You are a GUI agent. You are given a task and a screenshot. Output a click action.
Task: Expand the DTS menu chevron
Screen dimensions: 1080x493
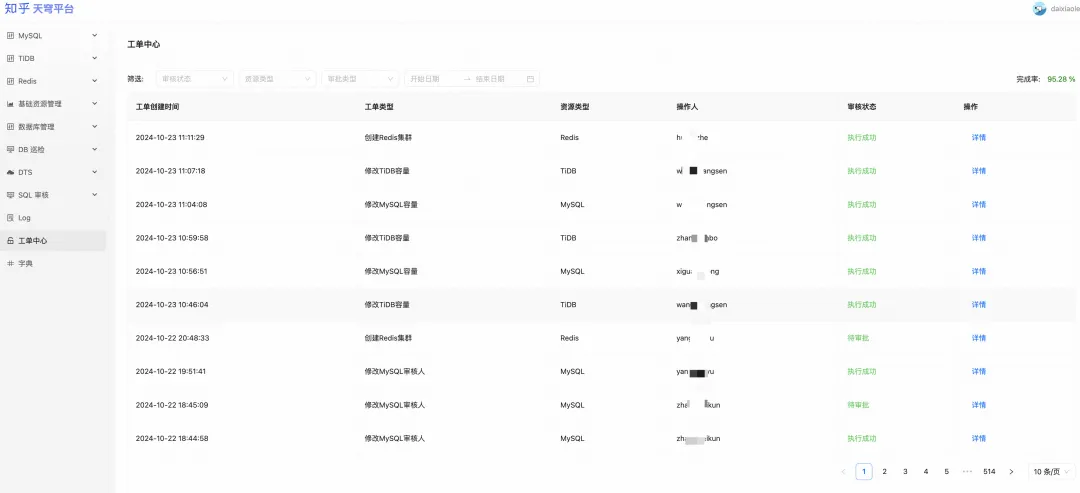[94, 171]
